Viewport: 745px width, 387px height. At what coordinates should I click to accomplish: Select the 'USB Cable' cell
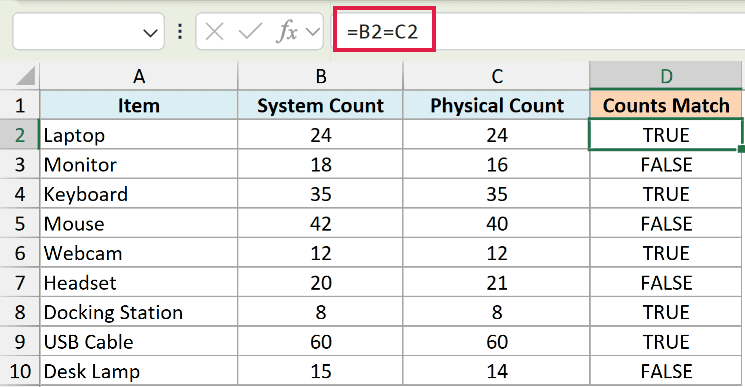[x=139, y=341]
